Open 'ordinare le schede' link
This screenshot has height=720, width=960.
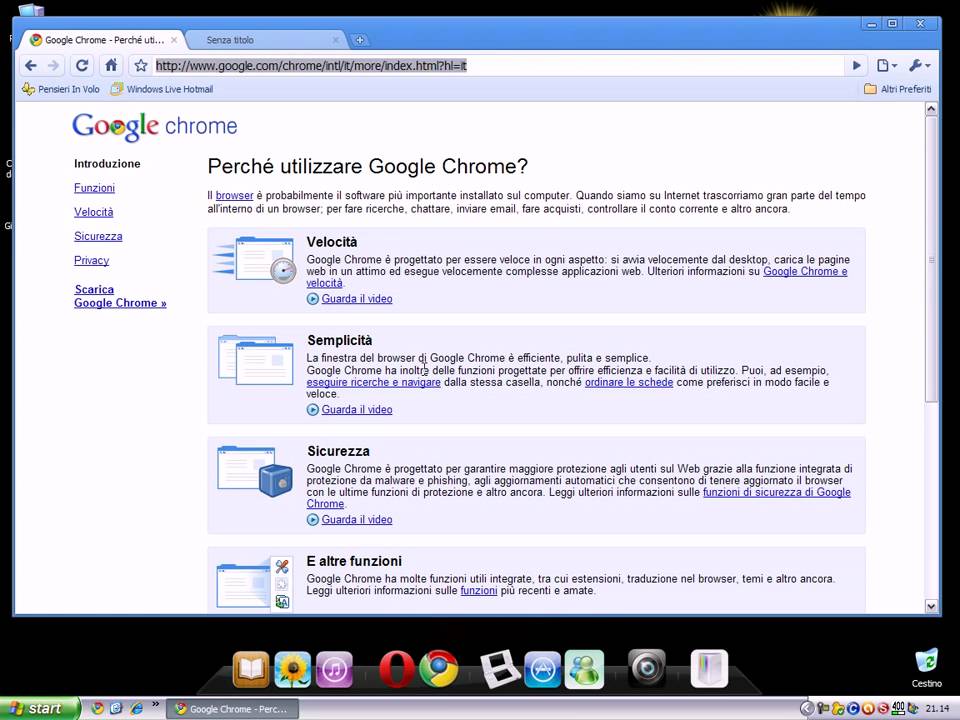tap(629, 382)
